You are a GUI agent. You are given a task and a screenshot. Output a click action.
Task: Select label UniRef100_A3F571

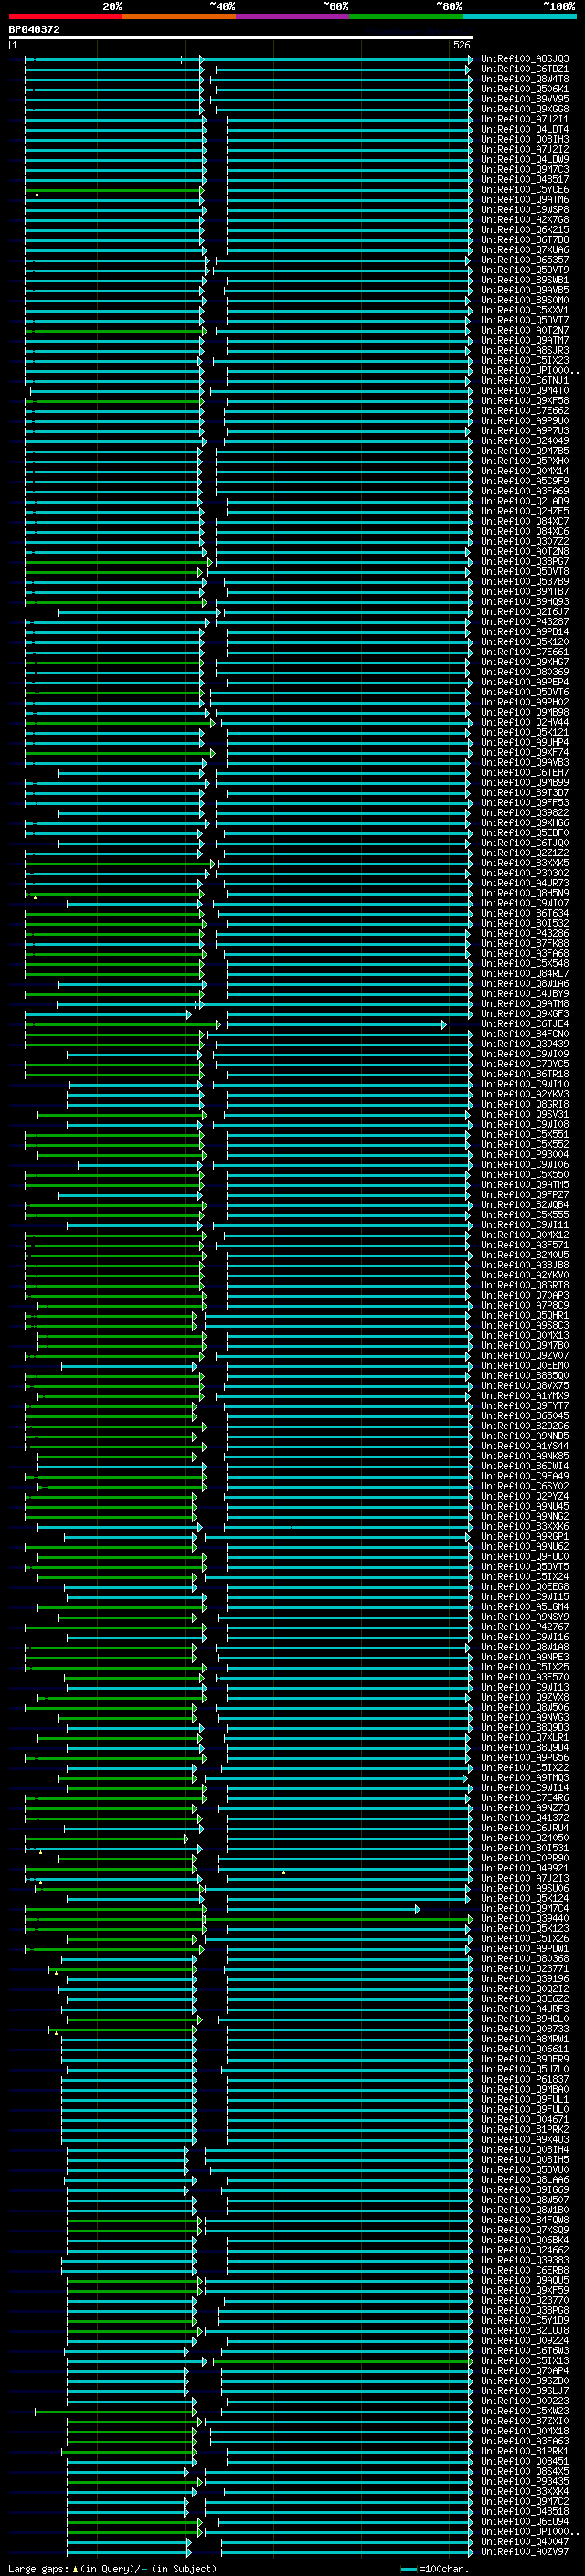click(525, 1245)
